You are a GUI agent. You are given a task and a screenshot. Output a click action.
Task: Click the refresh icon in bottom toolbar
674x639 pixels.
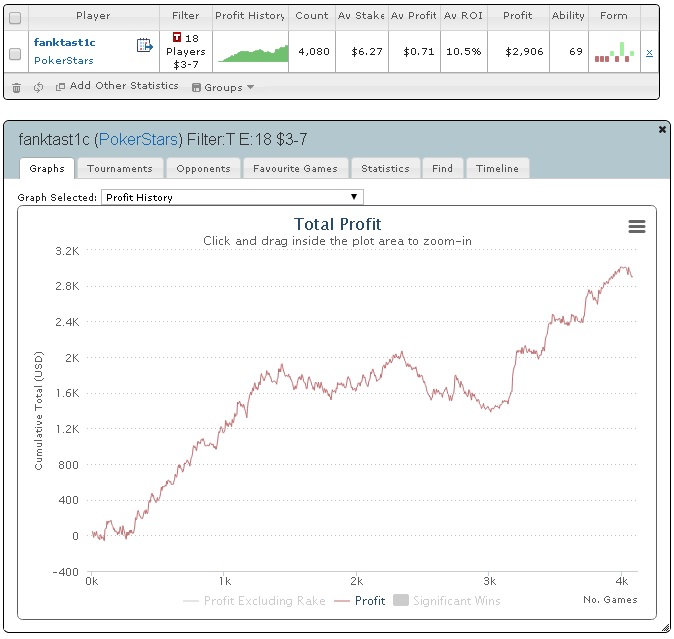point(38,87)
